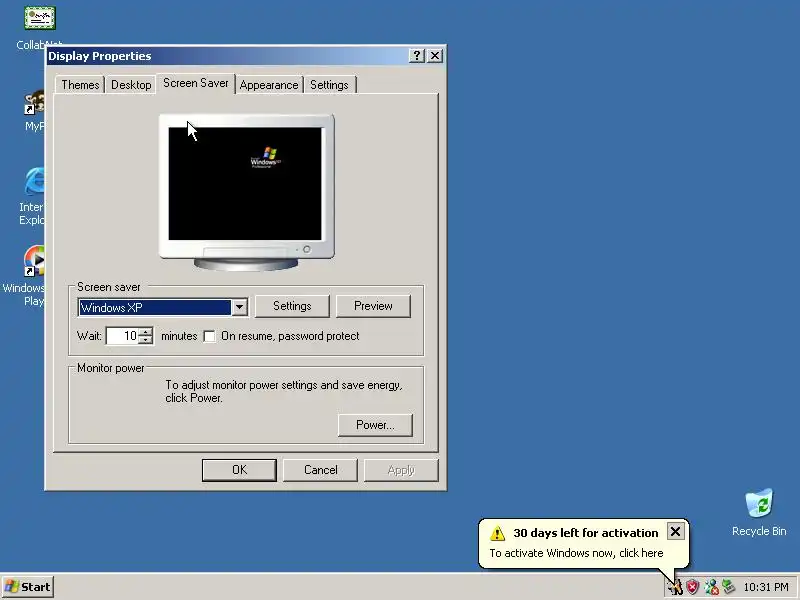This screenshot has width=800, height=600.
Task: Click the '30 days left for activation' heading
Action: [586, 533]
